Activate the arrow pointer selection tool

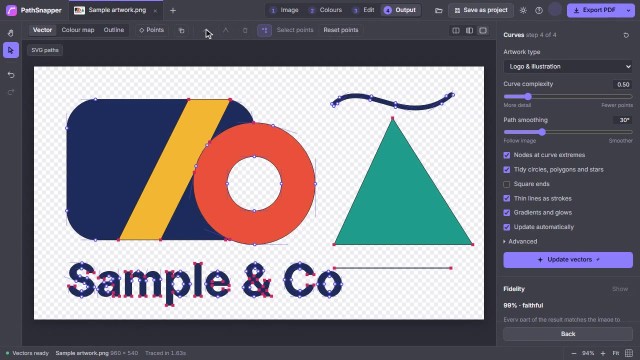pyautogui.click(x=11, y=50)
